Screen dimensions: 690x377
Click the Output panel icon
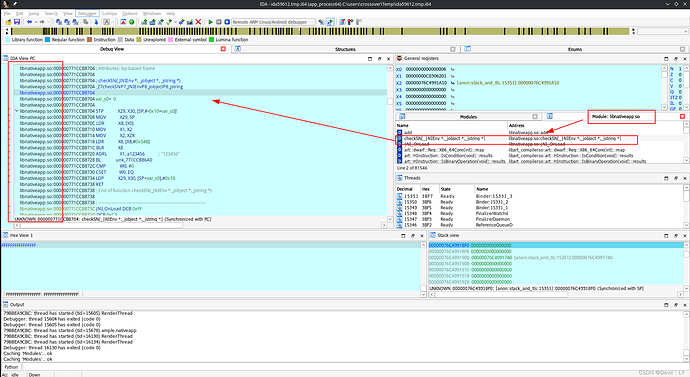(6, 304)
